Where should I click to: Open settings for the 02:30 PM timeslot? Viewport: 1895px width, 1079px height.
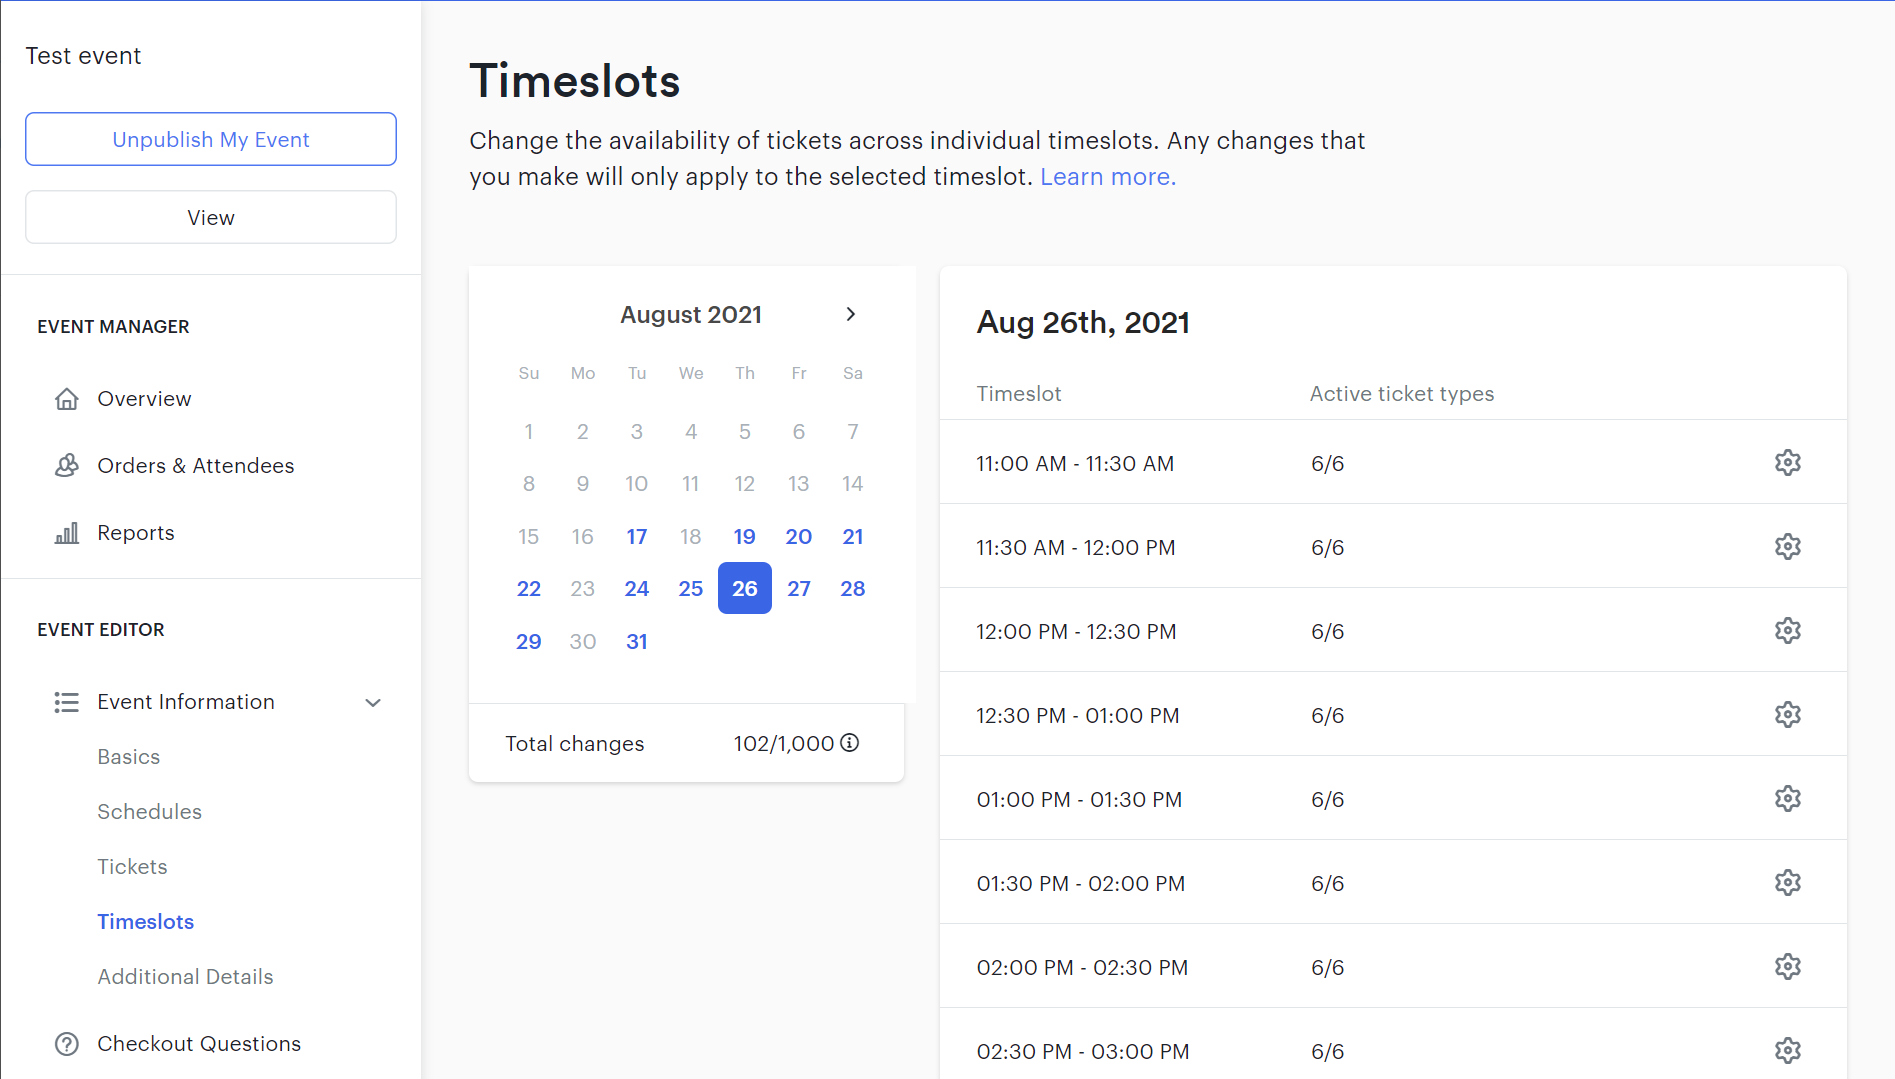[1787, 1050]
